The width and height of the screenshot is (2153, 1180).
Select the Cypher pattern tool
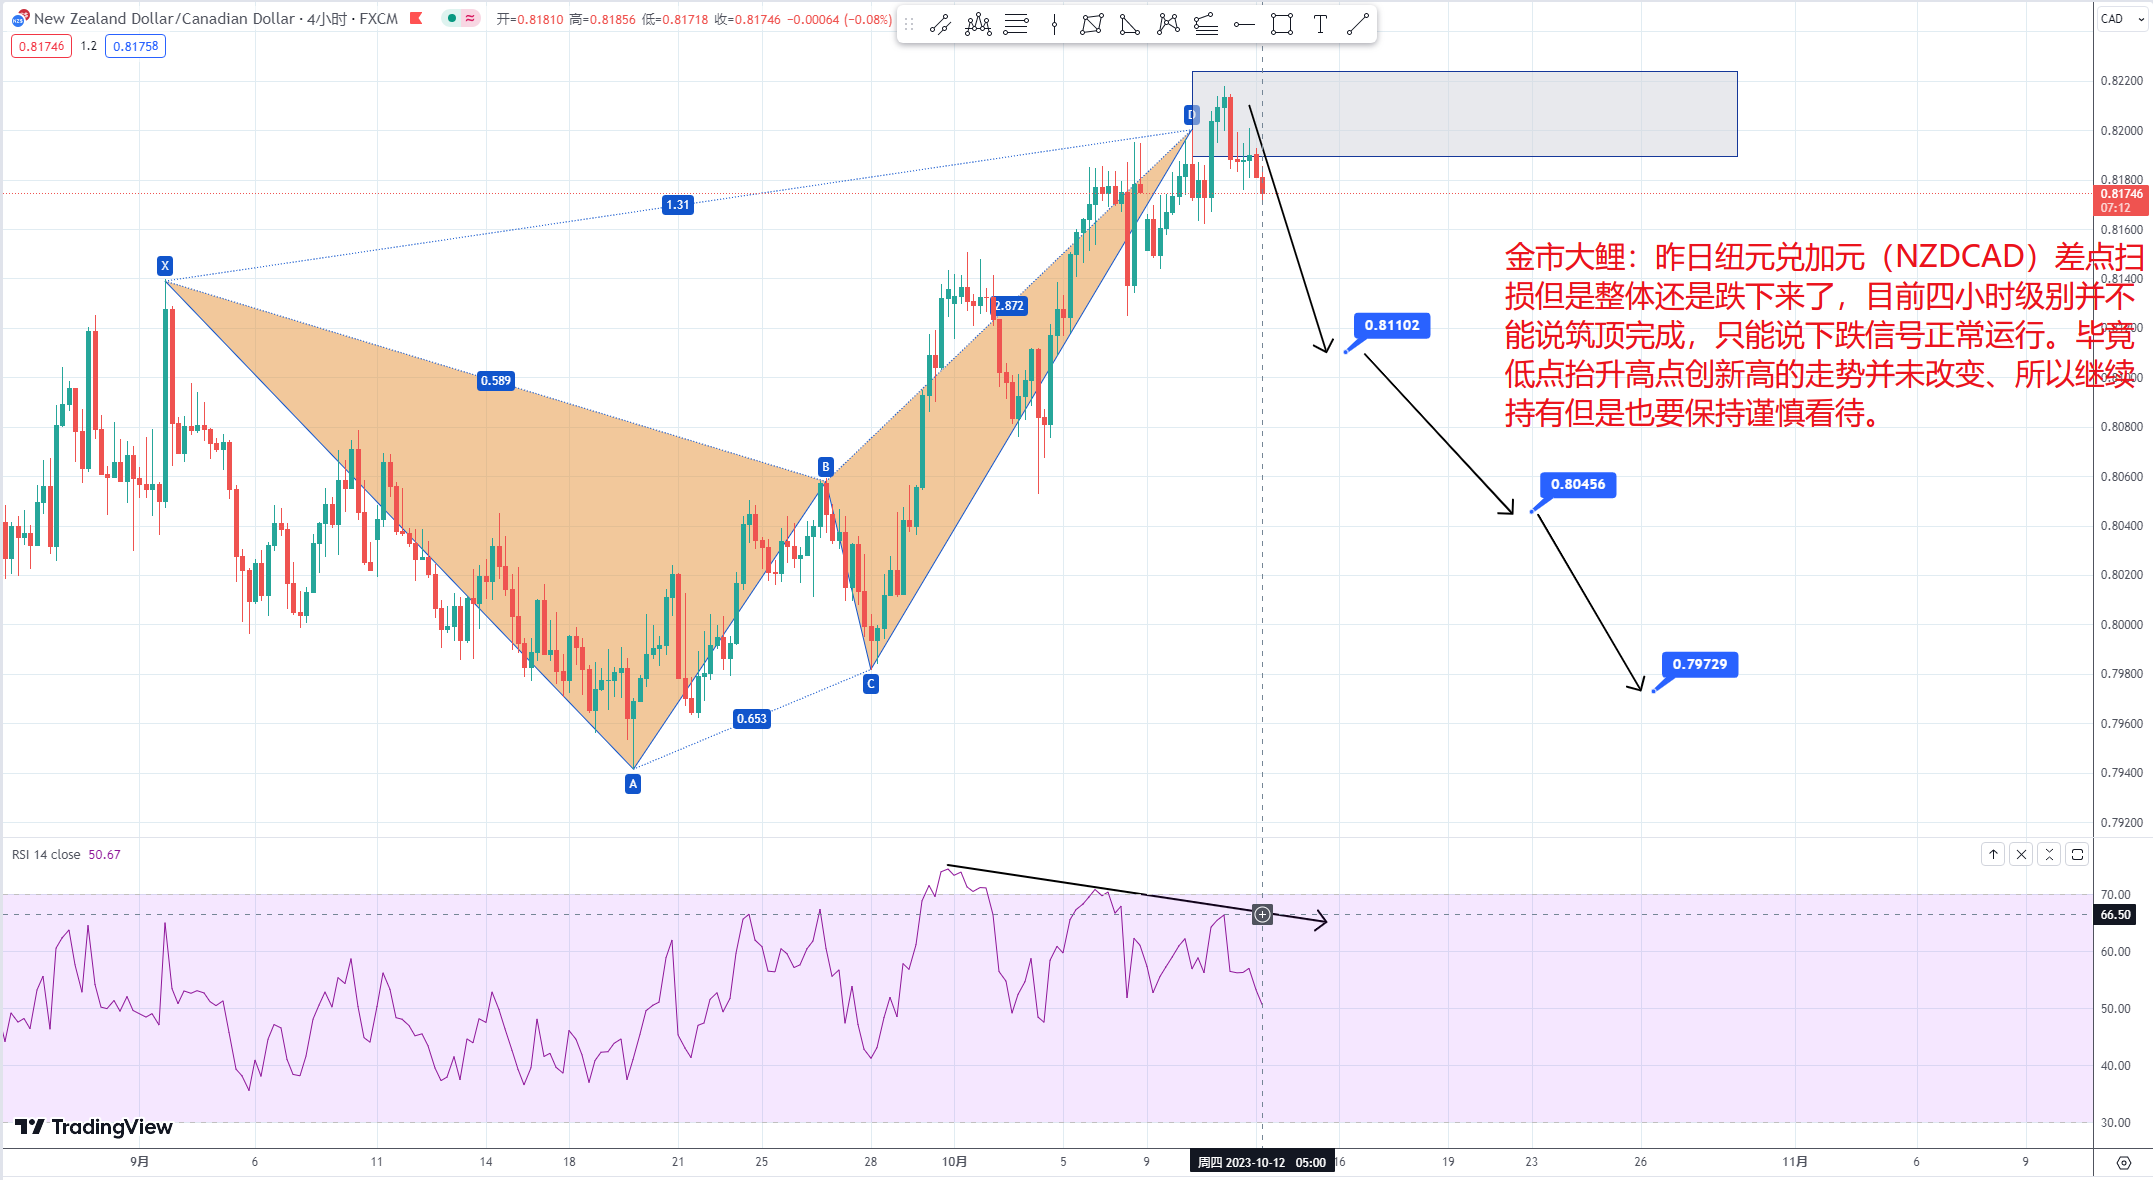coord(1168,25)
